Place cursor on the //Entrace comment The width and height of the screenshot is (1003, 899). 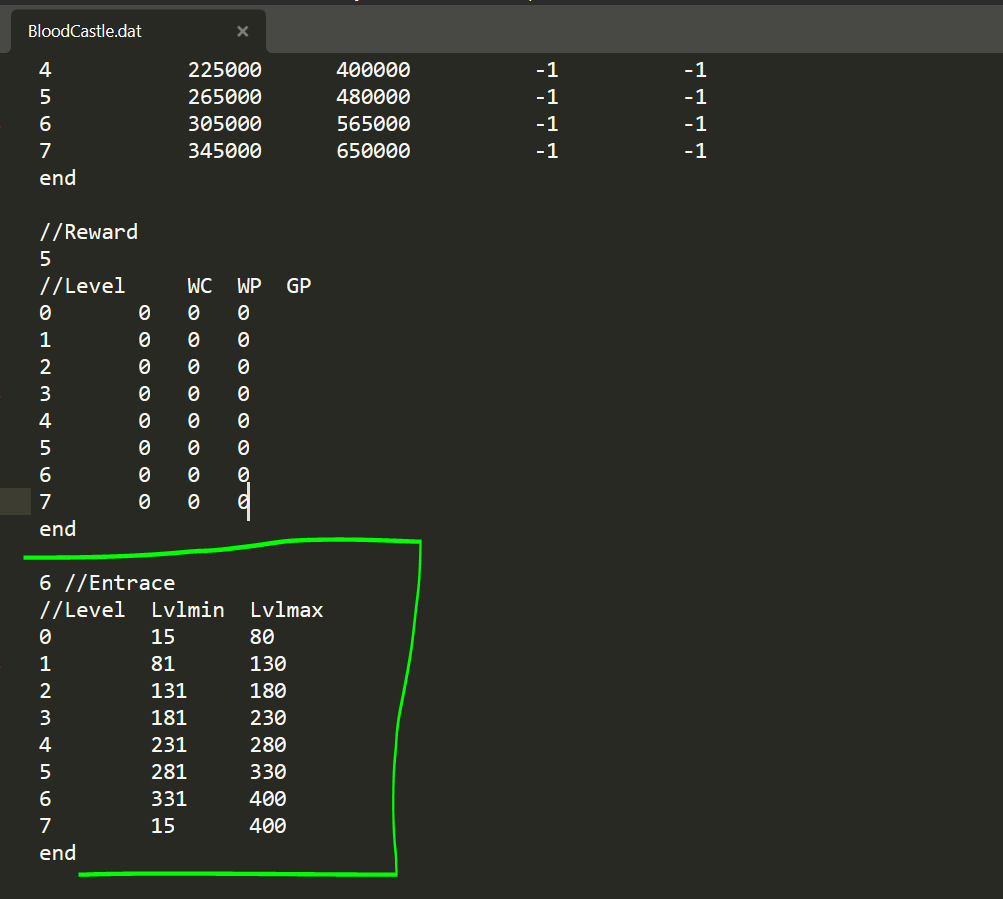119,583
